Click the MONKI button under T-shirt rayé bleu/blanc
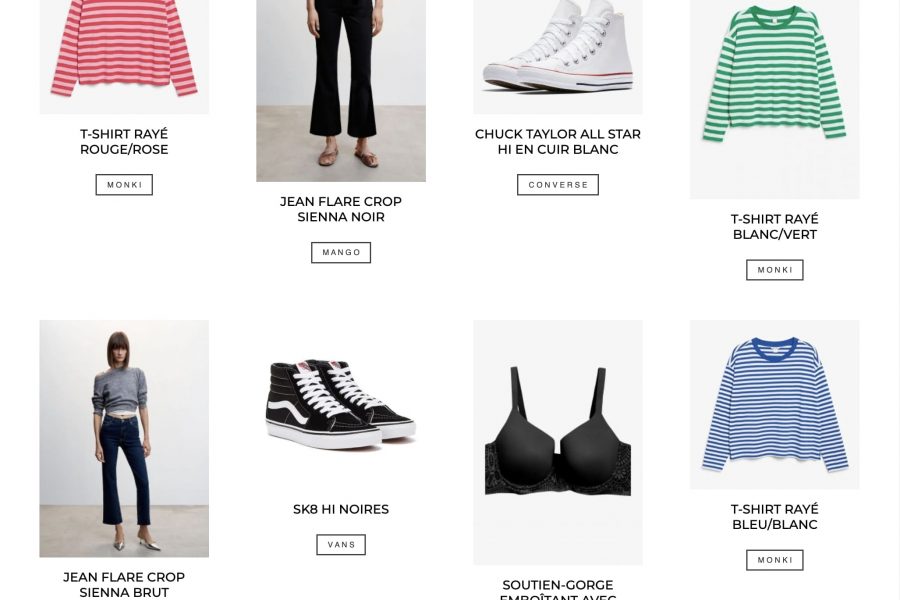The width and height of the screenshot is (900, 600). [775, 560]
